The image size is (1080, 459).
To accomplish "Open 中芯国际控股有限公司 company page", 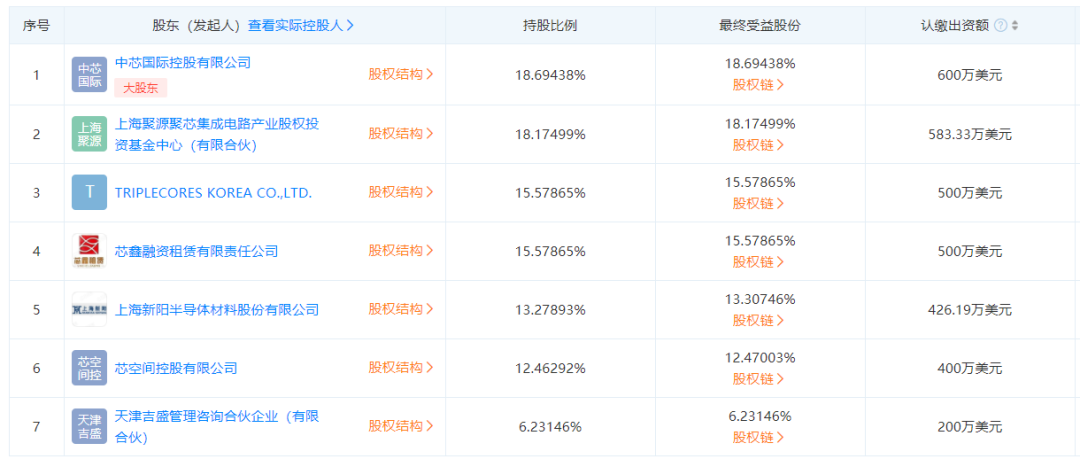I will click(x=183, y=63).
